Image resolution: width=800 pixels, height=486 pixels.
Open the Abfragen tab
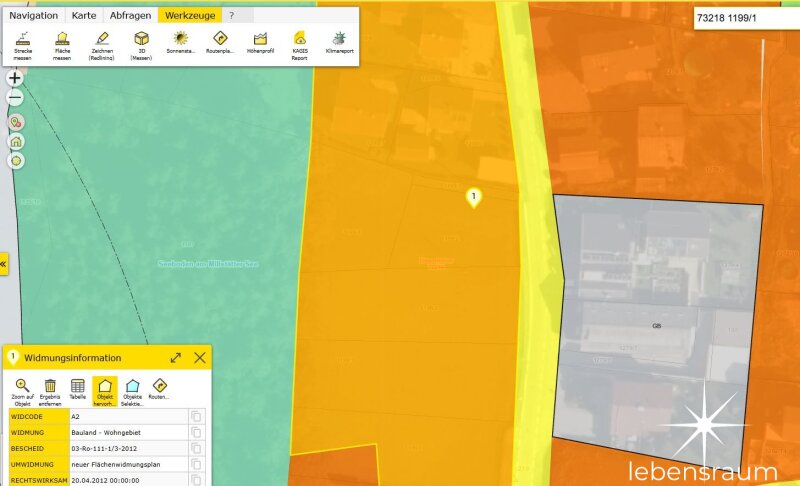[130, 16]
